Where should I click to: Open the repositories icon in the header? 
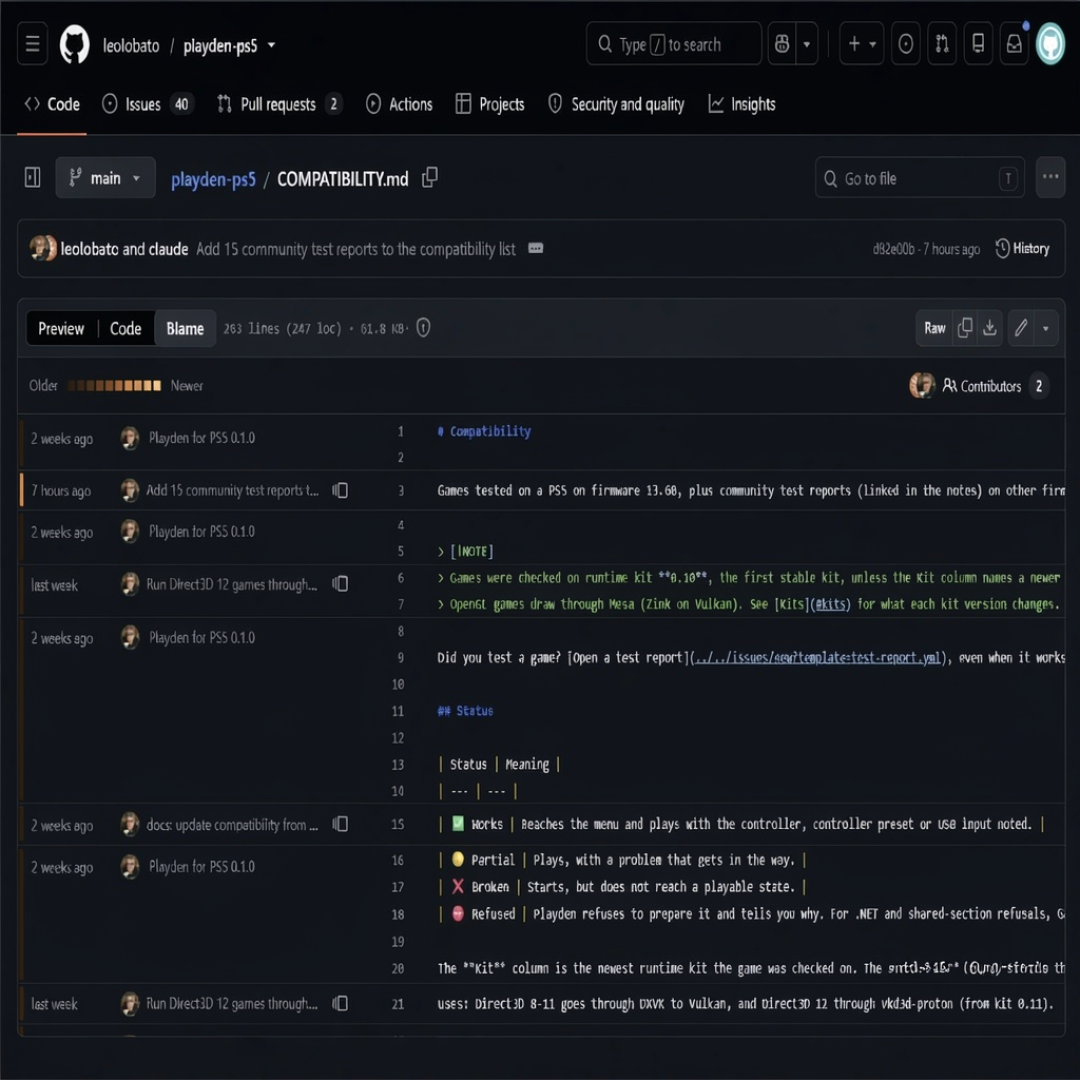tap(978, 44)
